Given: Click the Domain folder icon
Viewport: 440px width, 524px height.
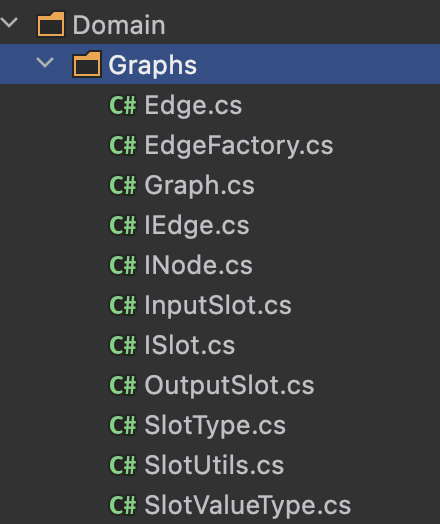Looking at the screenshot, I should (51, 24).
